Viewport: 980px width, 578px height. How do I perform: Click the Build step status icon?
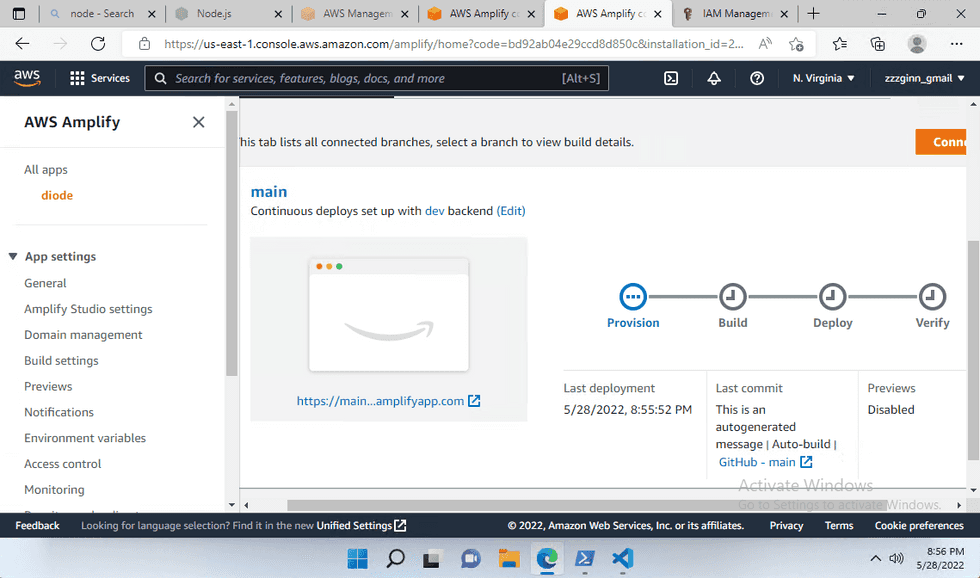tap(733, 297)
